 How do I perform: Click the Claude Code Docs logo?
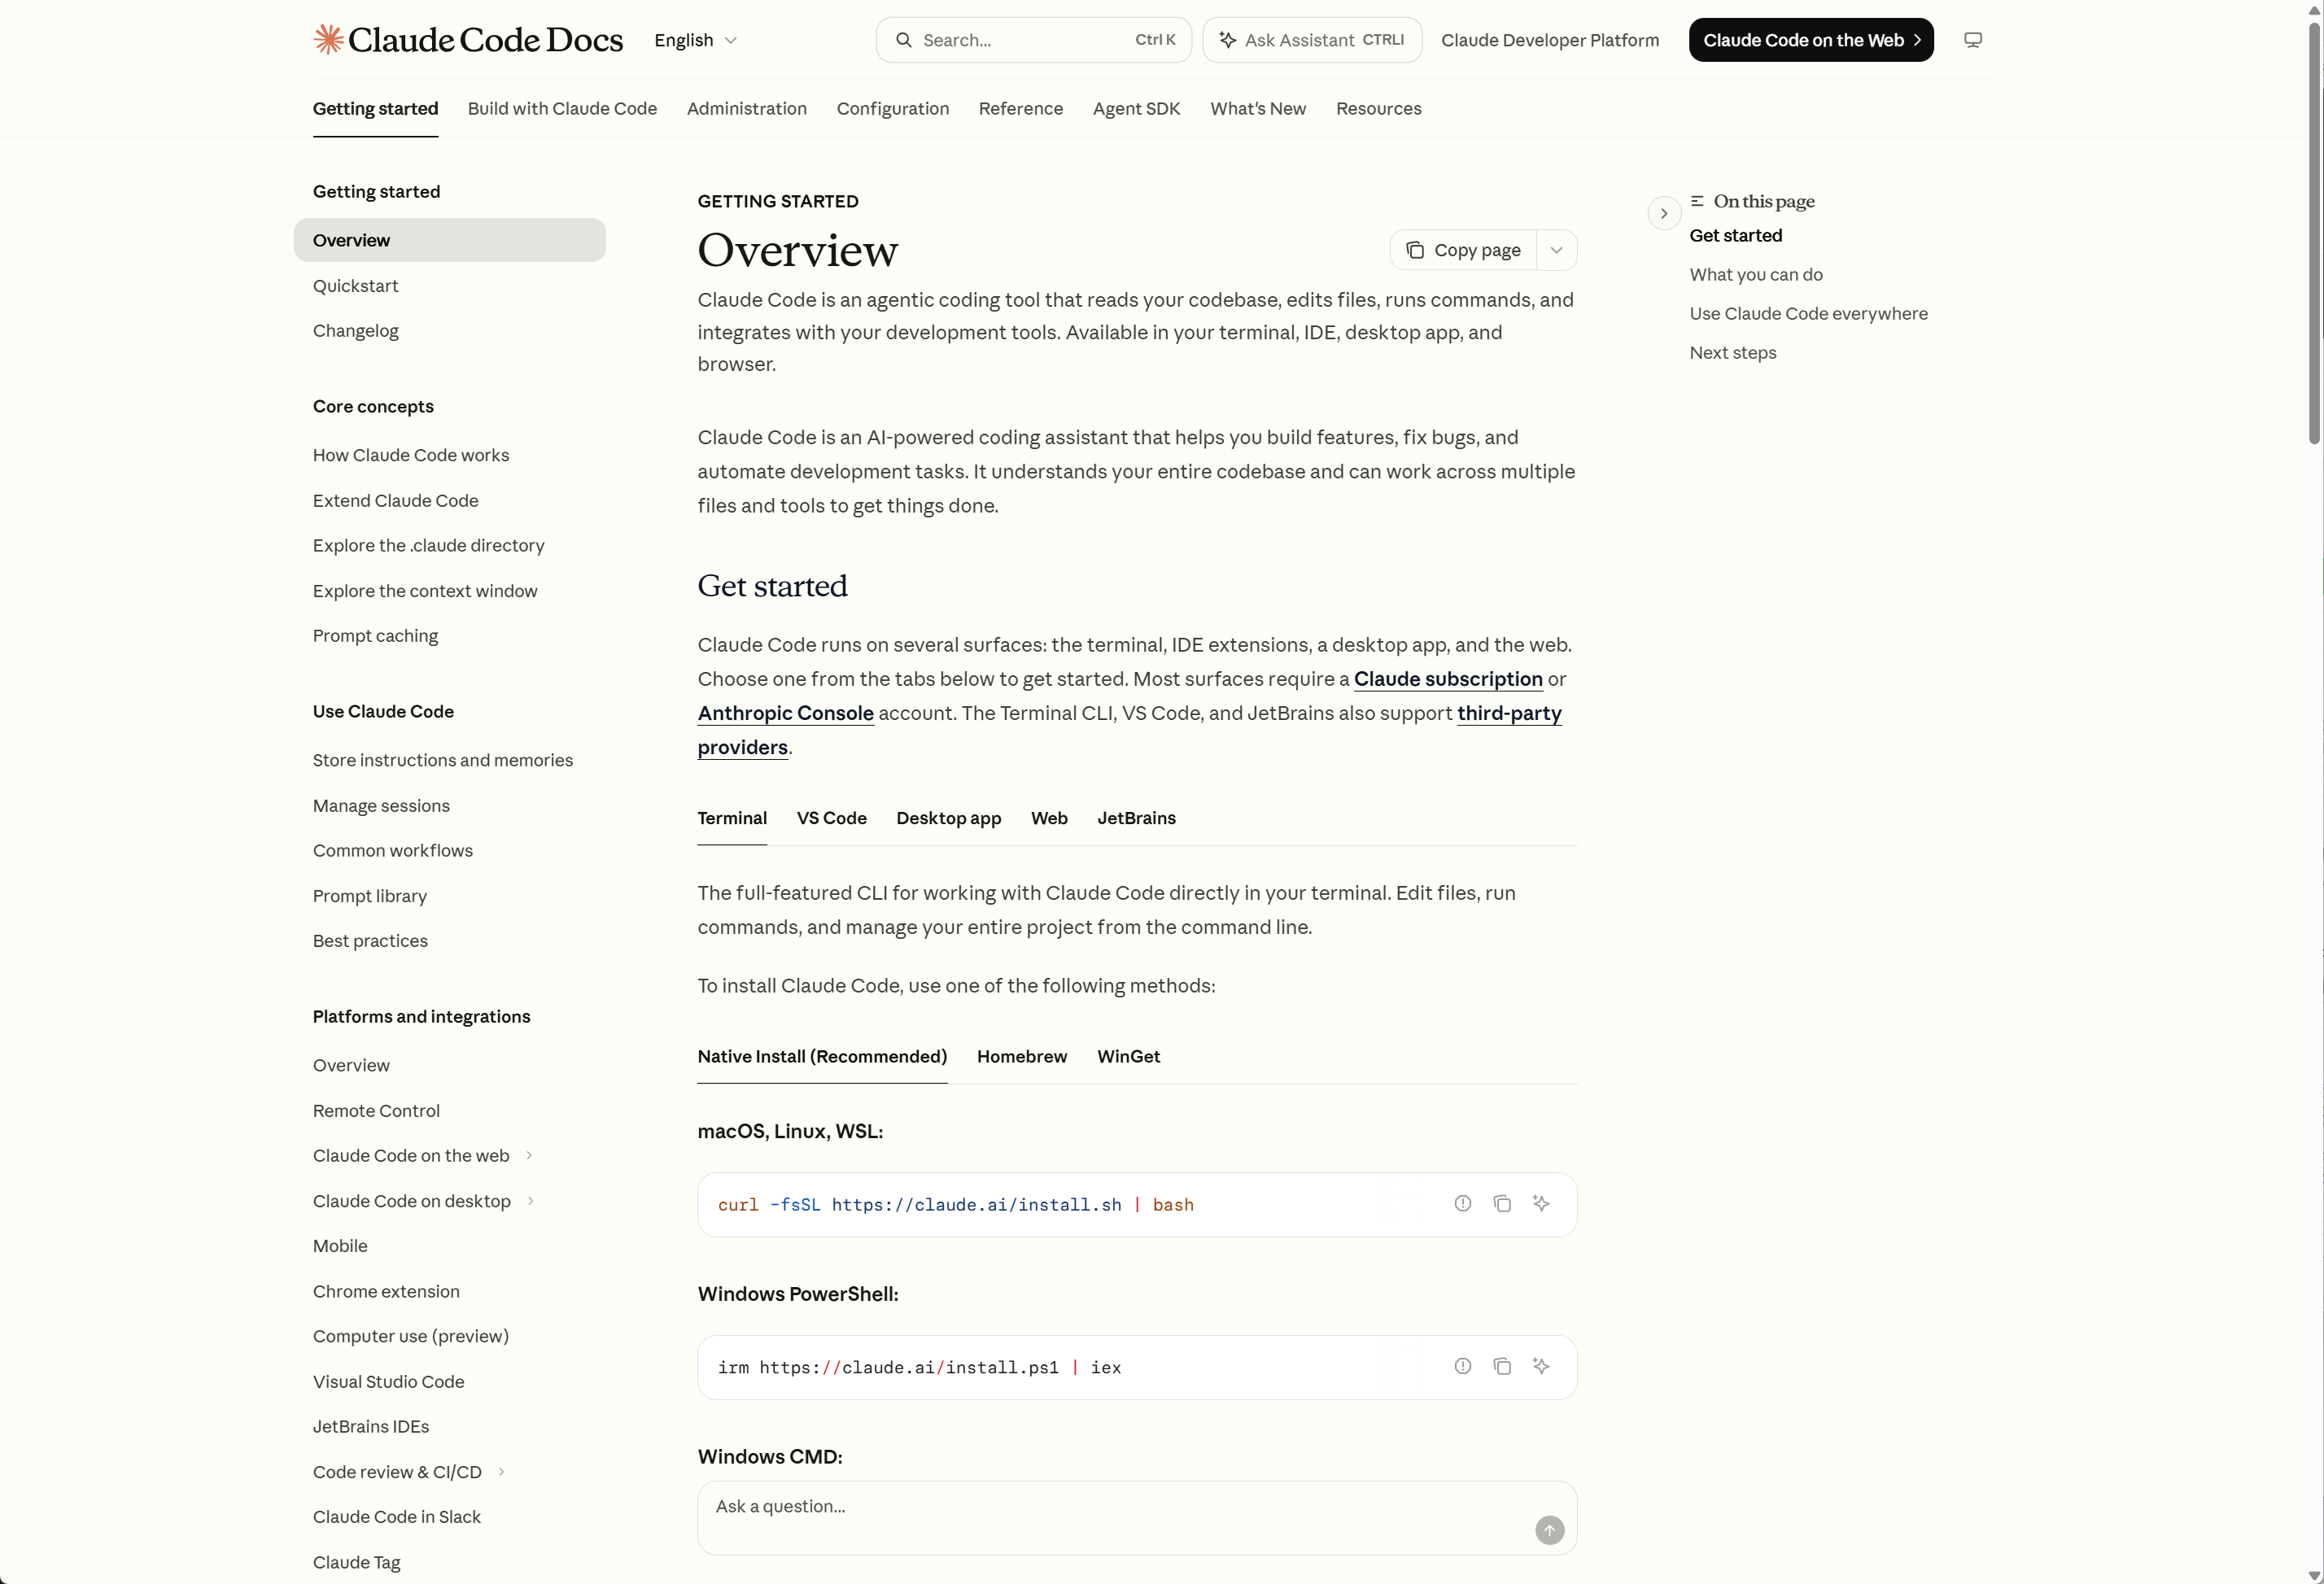(468, 40)
